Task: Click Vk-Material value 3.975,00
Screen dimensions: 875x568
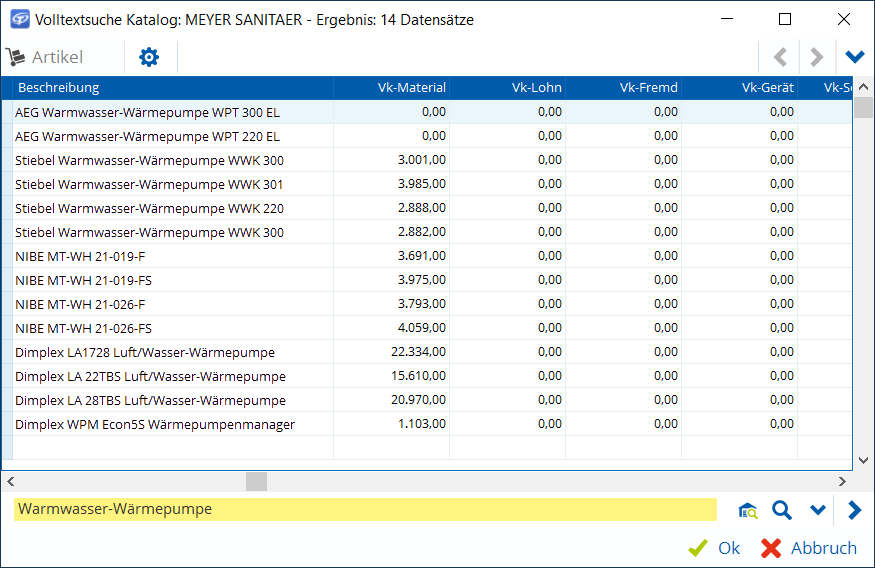Action: point(422,280)
